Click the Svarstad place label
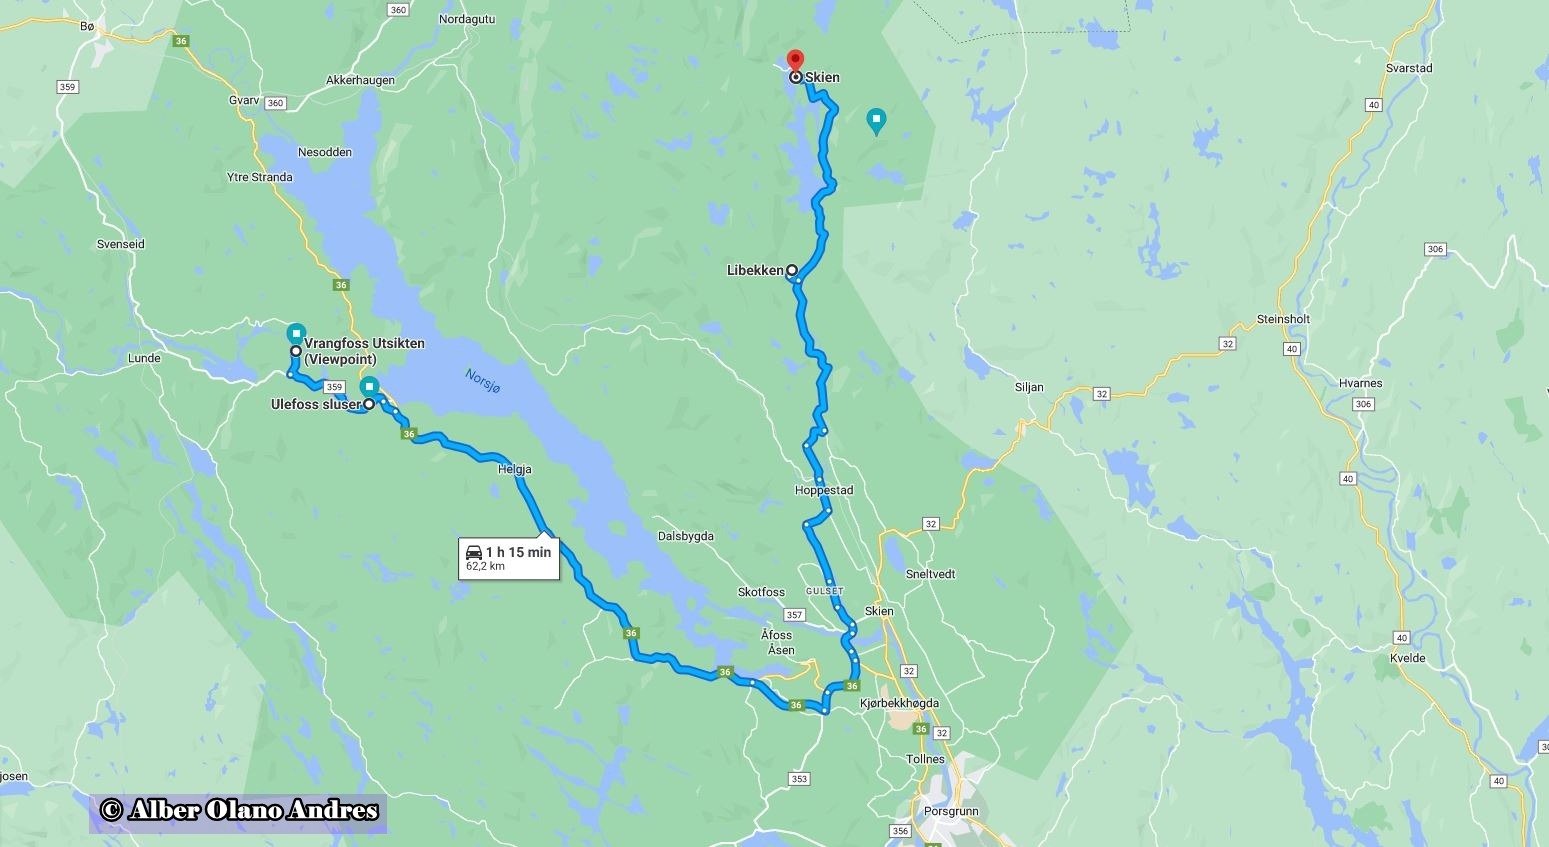Image resolution: width=1549 pixels, height=847 pixels. [1410, 68]
